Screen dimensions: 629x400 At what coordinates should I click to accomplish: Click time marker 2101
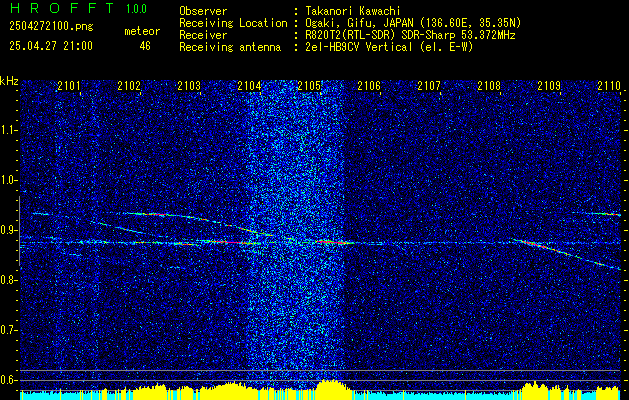(x=69, y=85)
